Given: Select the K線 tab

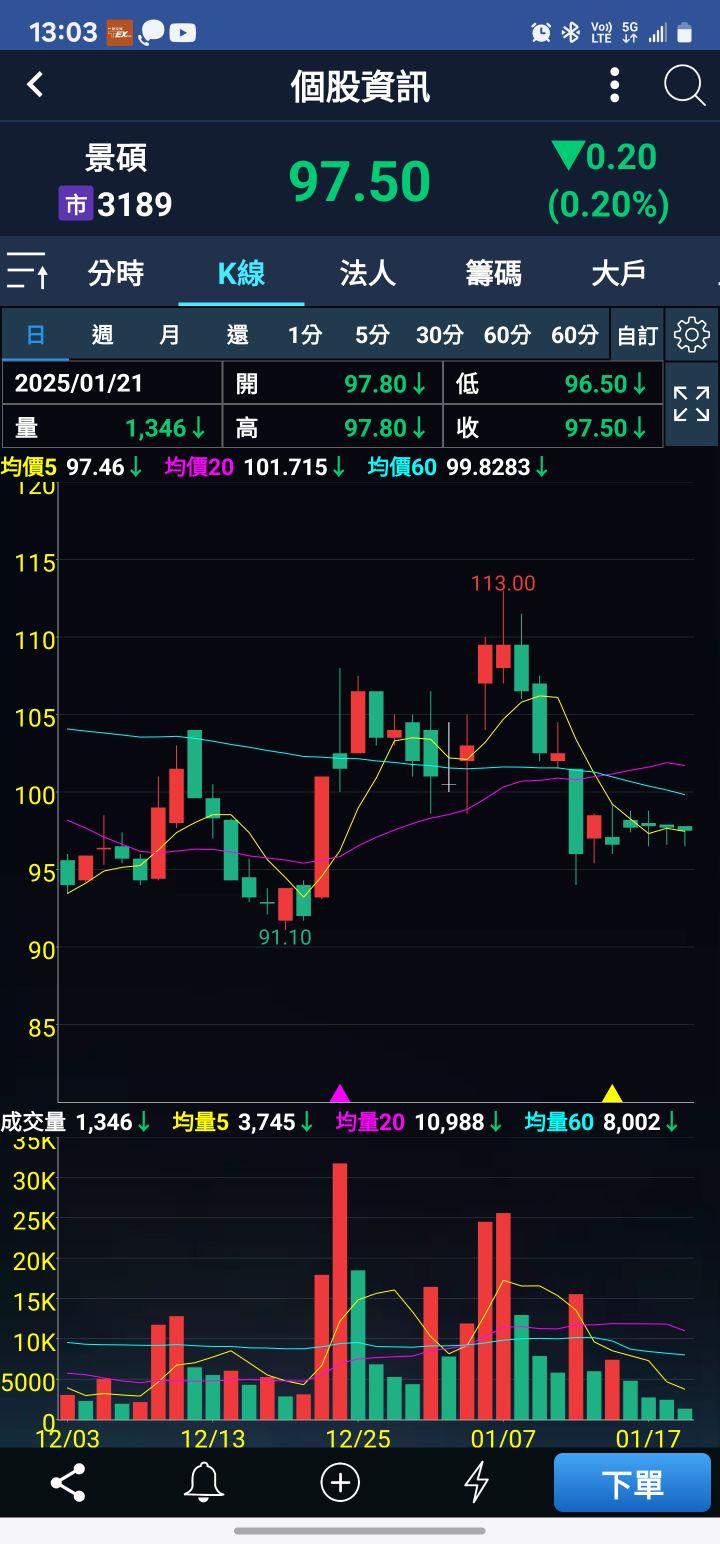Looking at the screenshot, I should [x=242, y=272].
